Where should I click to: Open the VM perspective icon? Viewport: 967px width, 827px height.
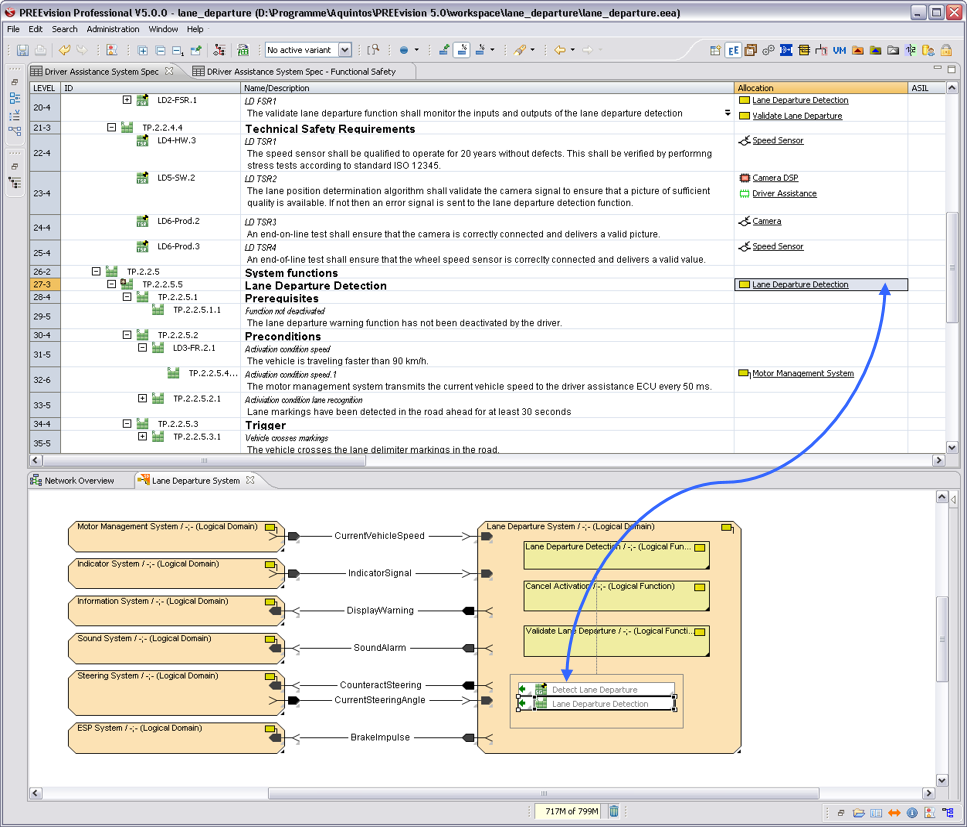pyautogui.click(x=839, y=51)
